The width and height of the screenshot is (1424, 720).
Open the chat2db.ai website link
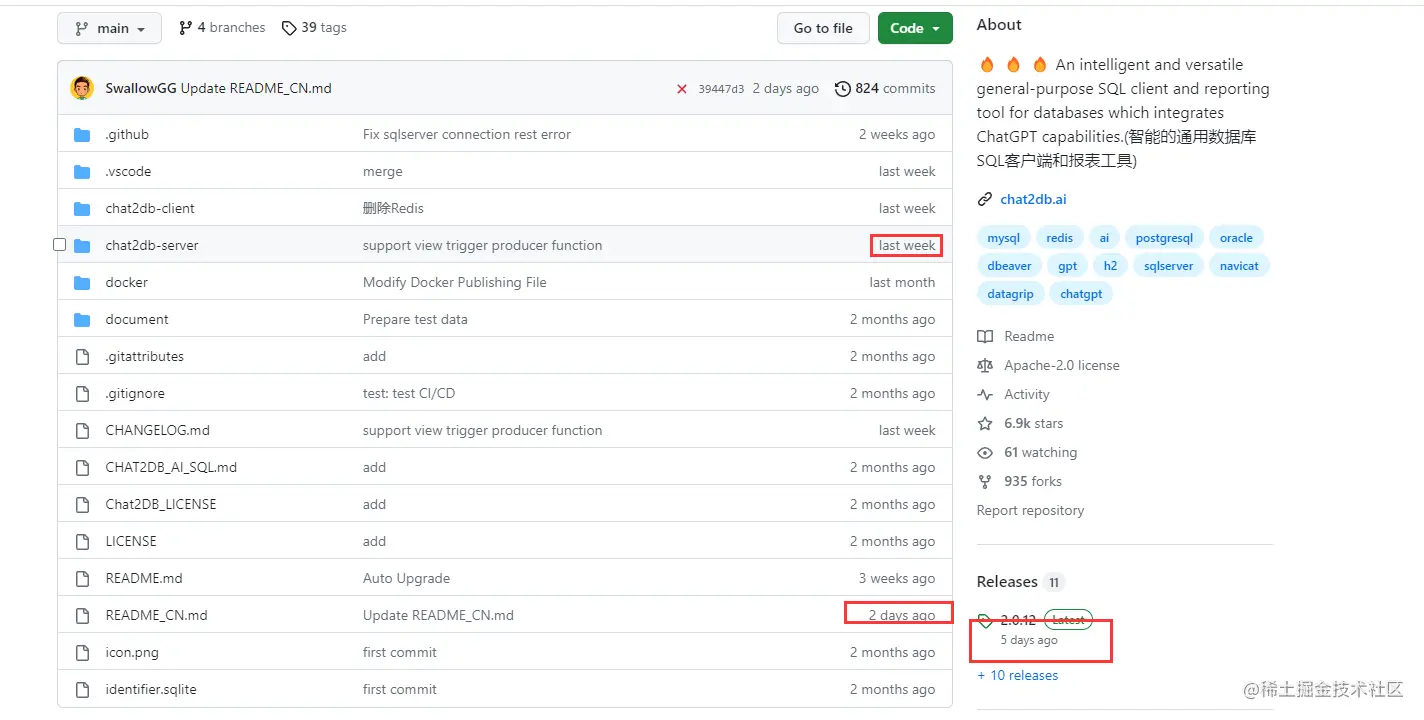click(x=1033, y=199)
